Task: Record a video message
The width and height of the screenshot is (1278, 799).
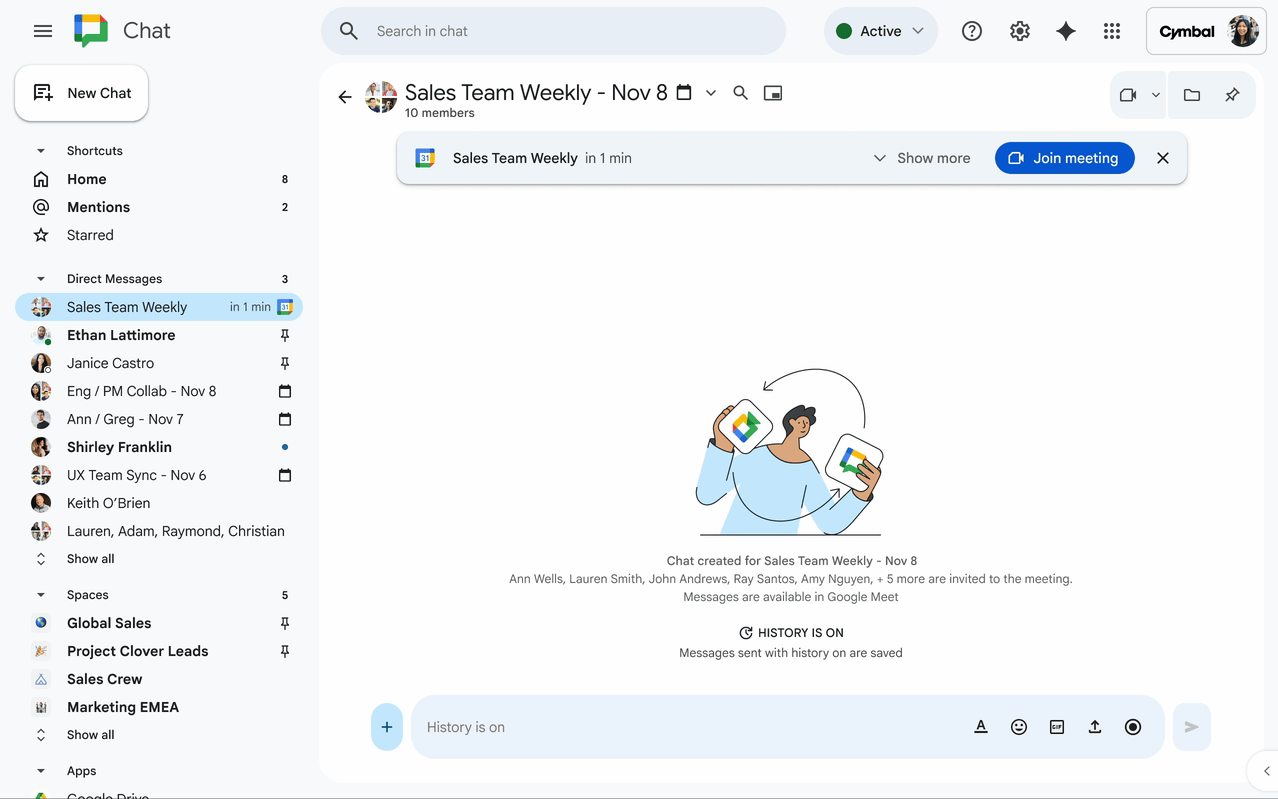Action: click(1133, 727)
